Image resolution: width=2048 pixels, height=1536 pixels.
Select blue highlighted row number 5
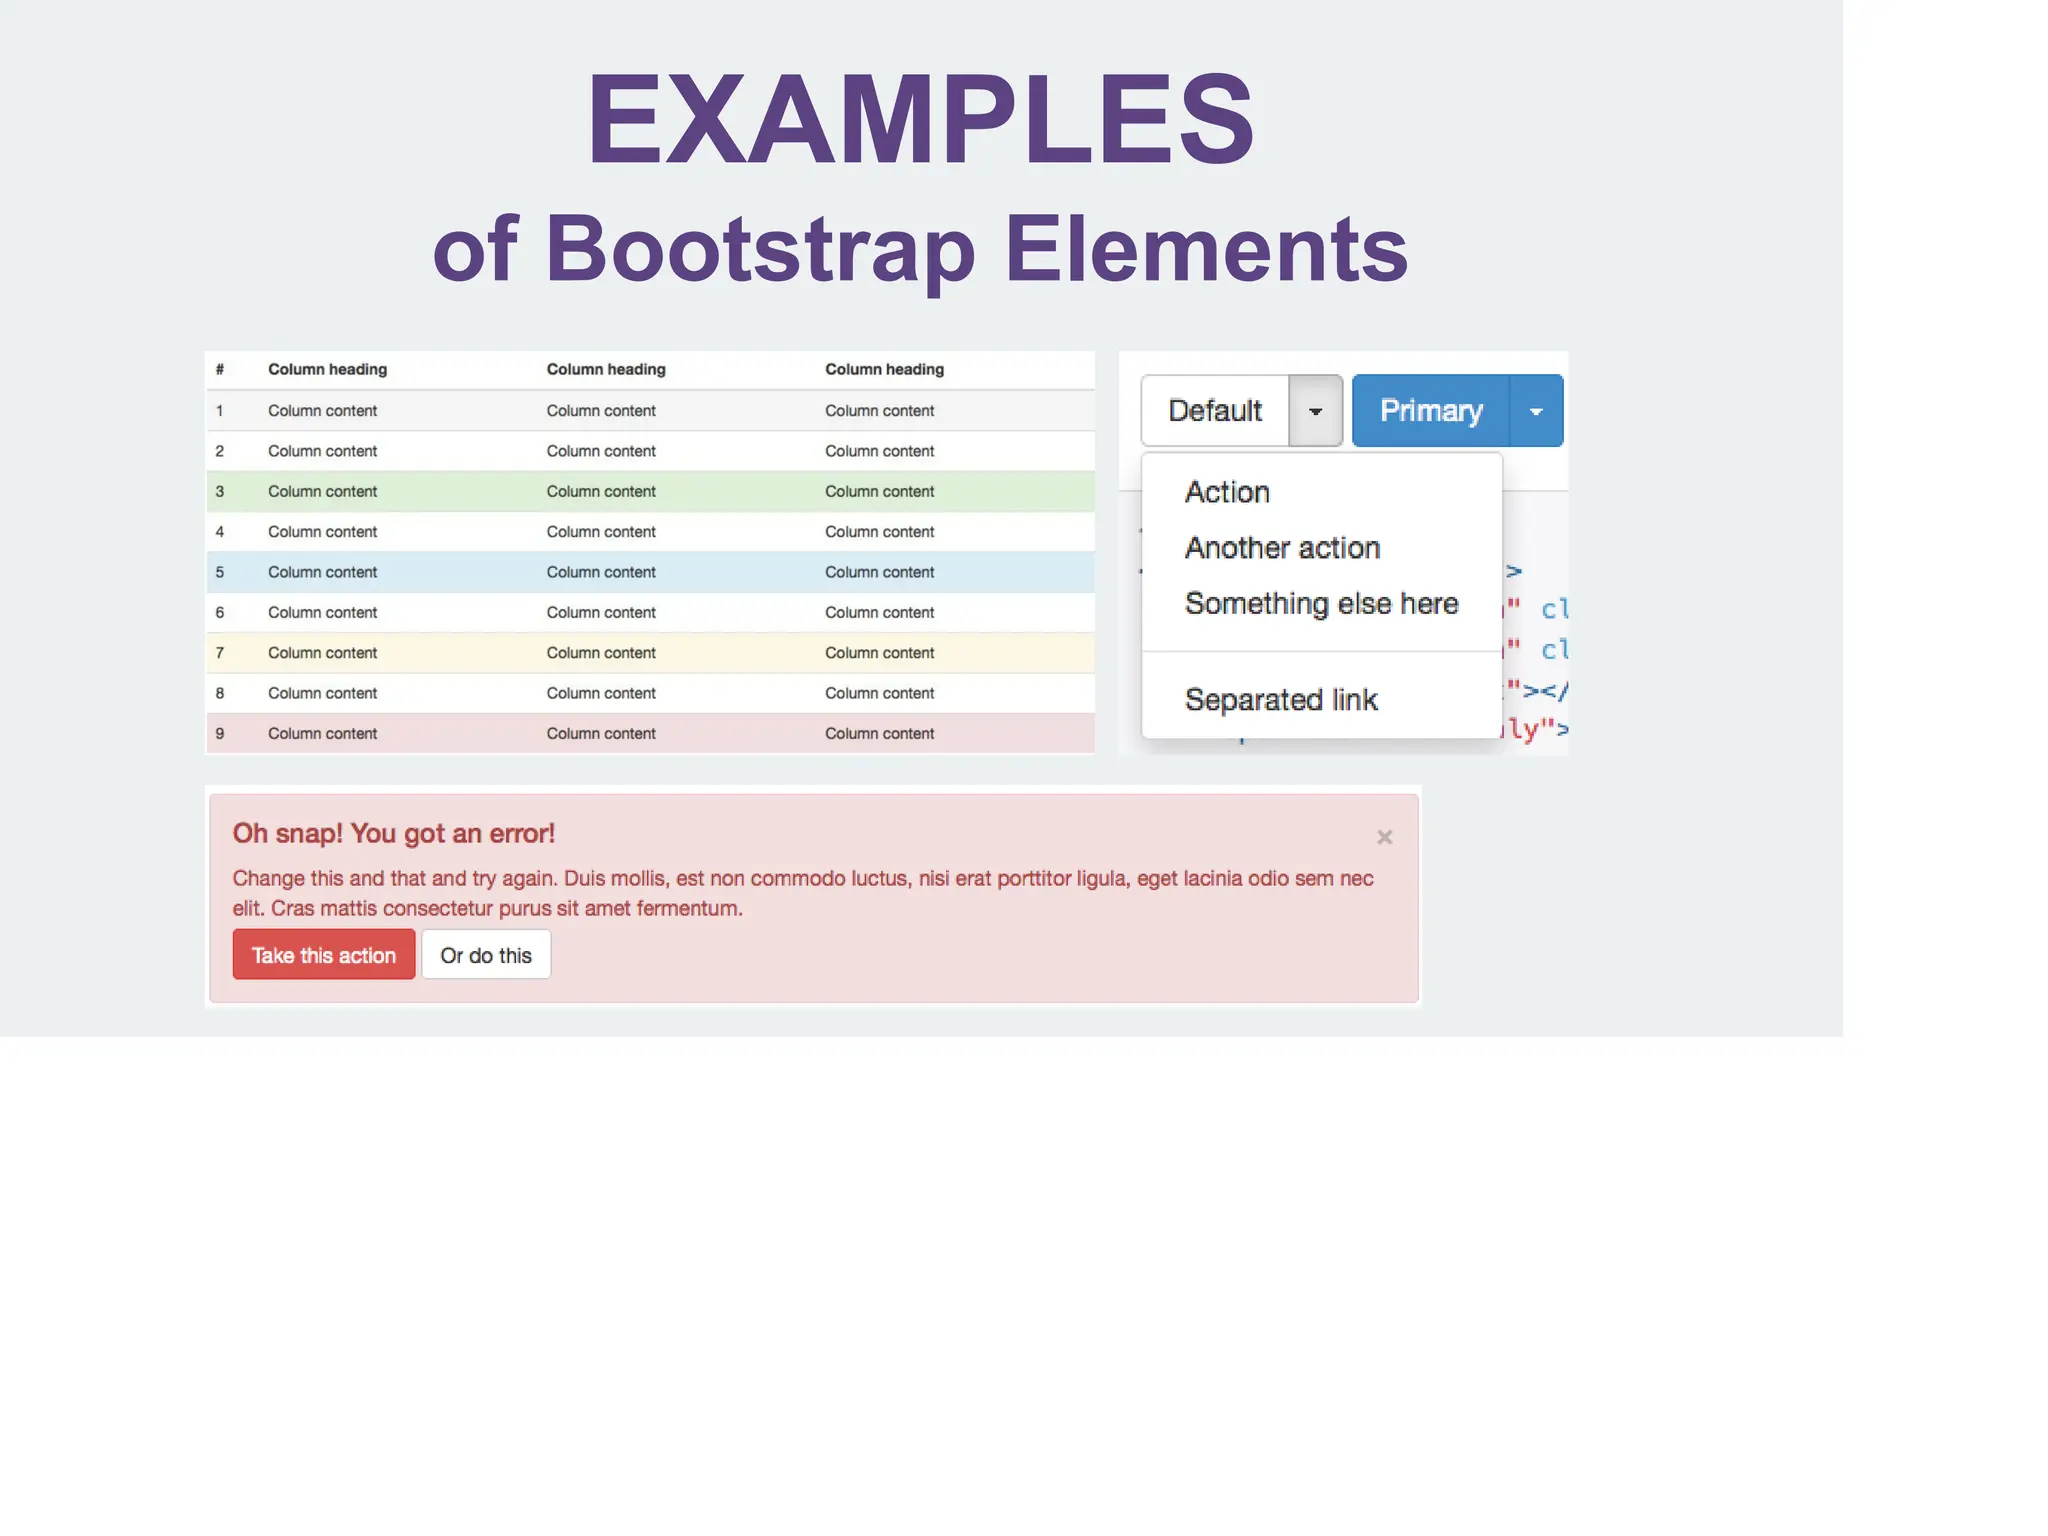point(650,572)
